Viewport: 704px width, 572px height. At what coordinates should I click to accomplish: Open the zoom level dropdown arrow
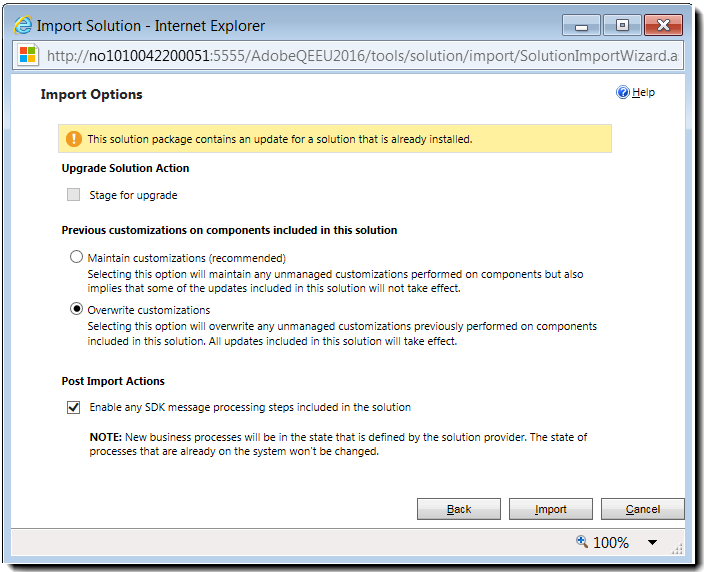tap(652, 542)
